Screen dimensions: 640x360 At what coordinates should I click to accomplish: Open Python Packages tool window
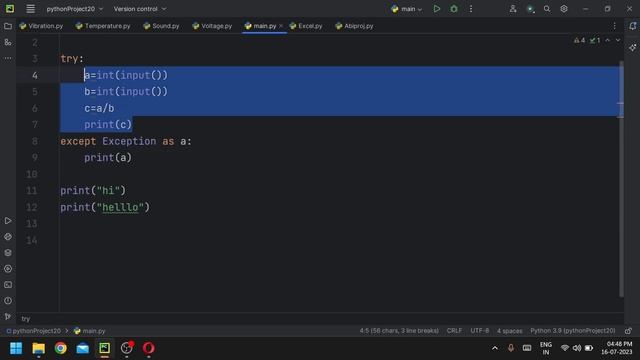coord(8,237)
